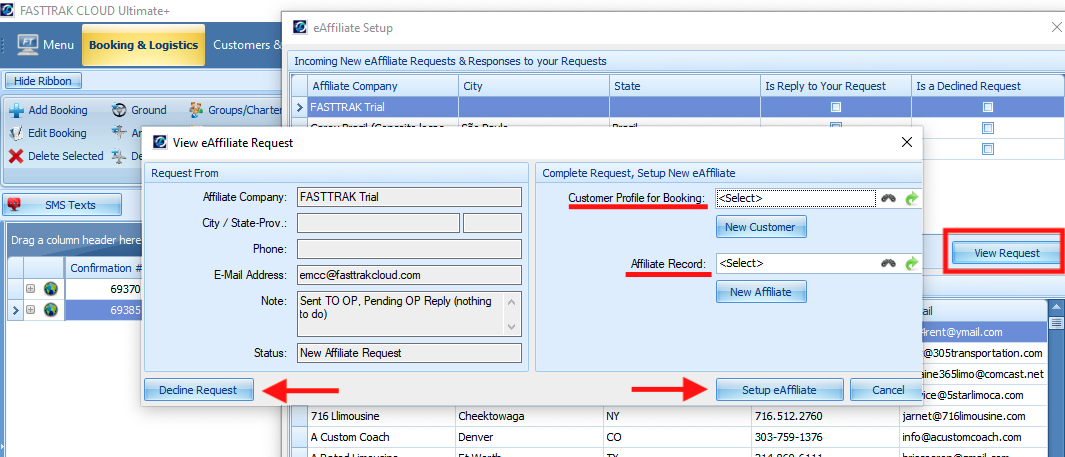The image size is (1065, 457).
Task: Expand booking row 69370 with plus box
Action: click(30, 289)
